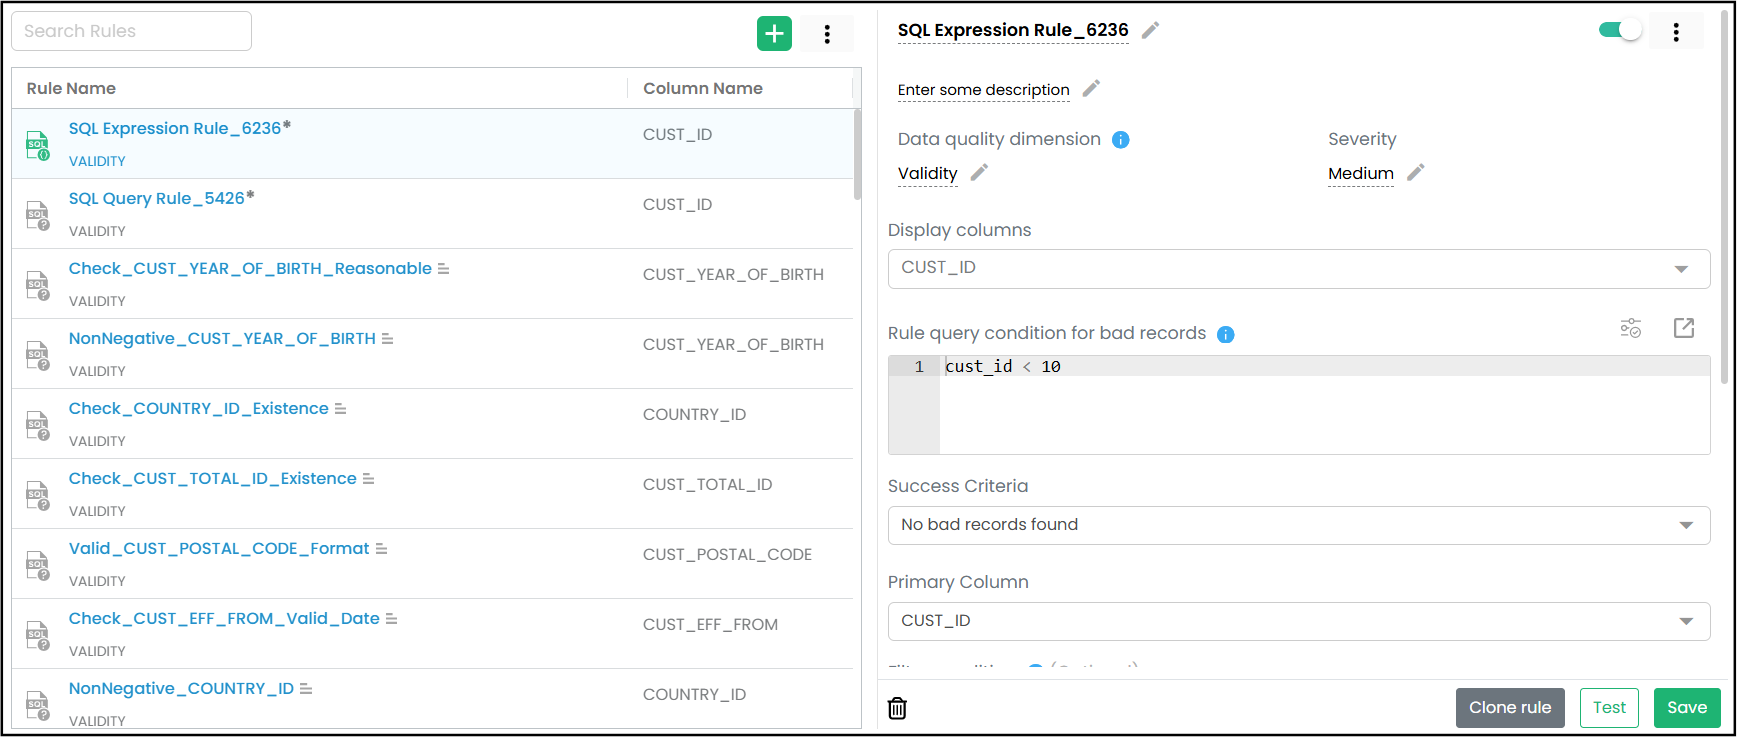This screenshot has height=737, width=1737.
Task: Edit the Medium severity pencil icon
Action: pos(1415,173)
